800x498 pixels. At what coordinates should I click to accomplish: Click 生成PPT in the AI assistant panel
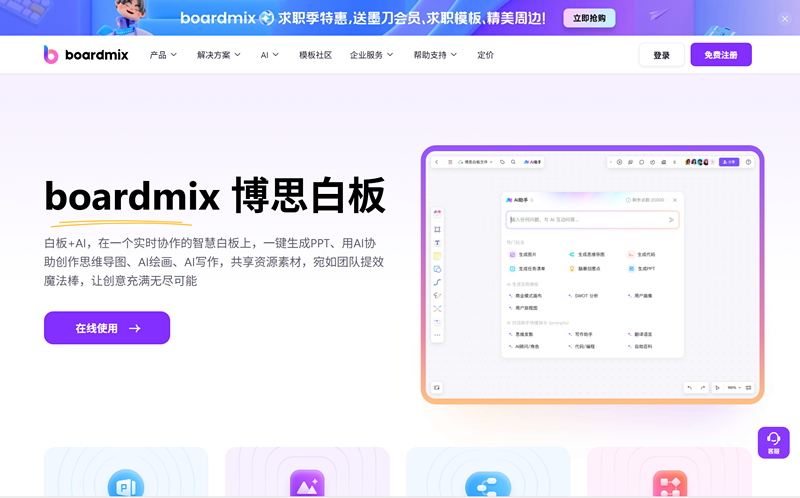tap(642, 268)
